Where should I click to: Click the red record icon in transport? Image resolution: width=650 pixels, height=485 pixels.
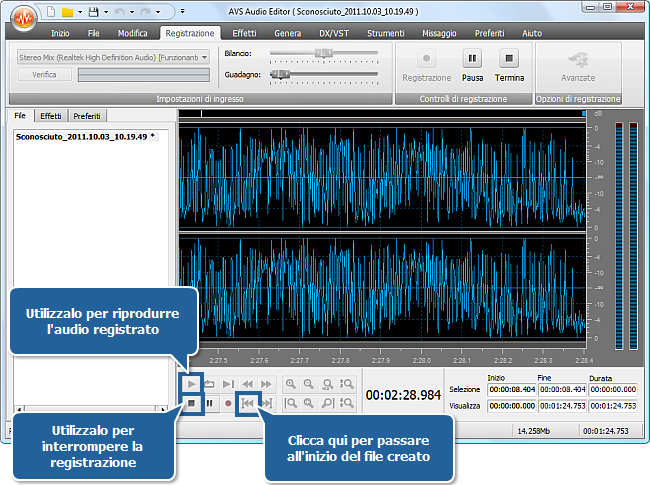229,403
